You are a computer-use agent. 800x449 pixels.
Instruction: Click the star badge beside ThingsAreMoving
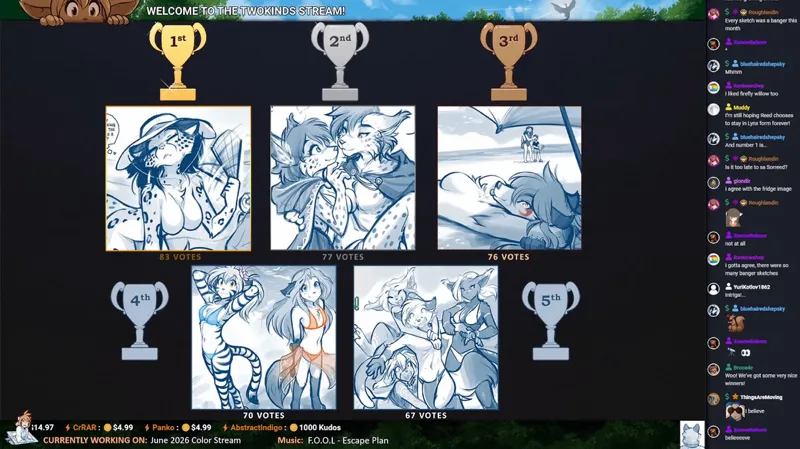coord(735,396)
